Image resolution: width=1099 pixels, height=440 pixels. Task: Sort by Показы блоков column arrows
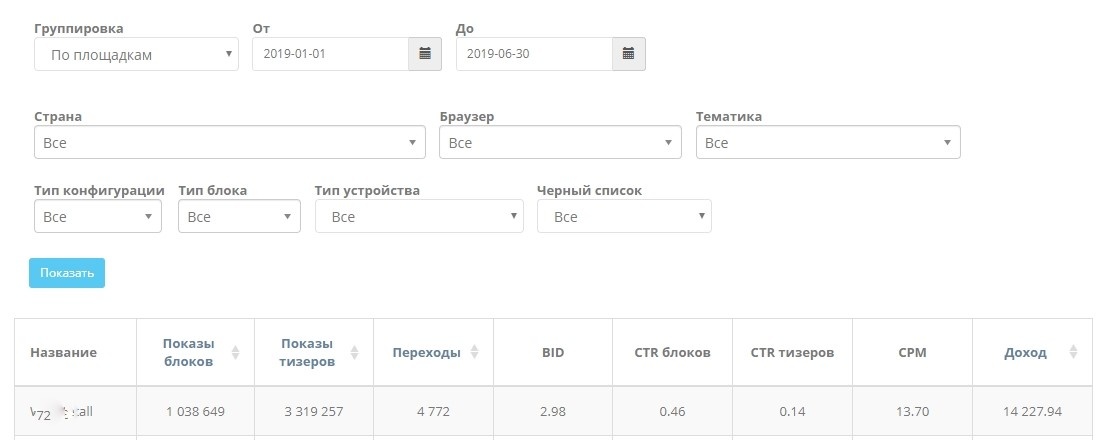[235, 352]
